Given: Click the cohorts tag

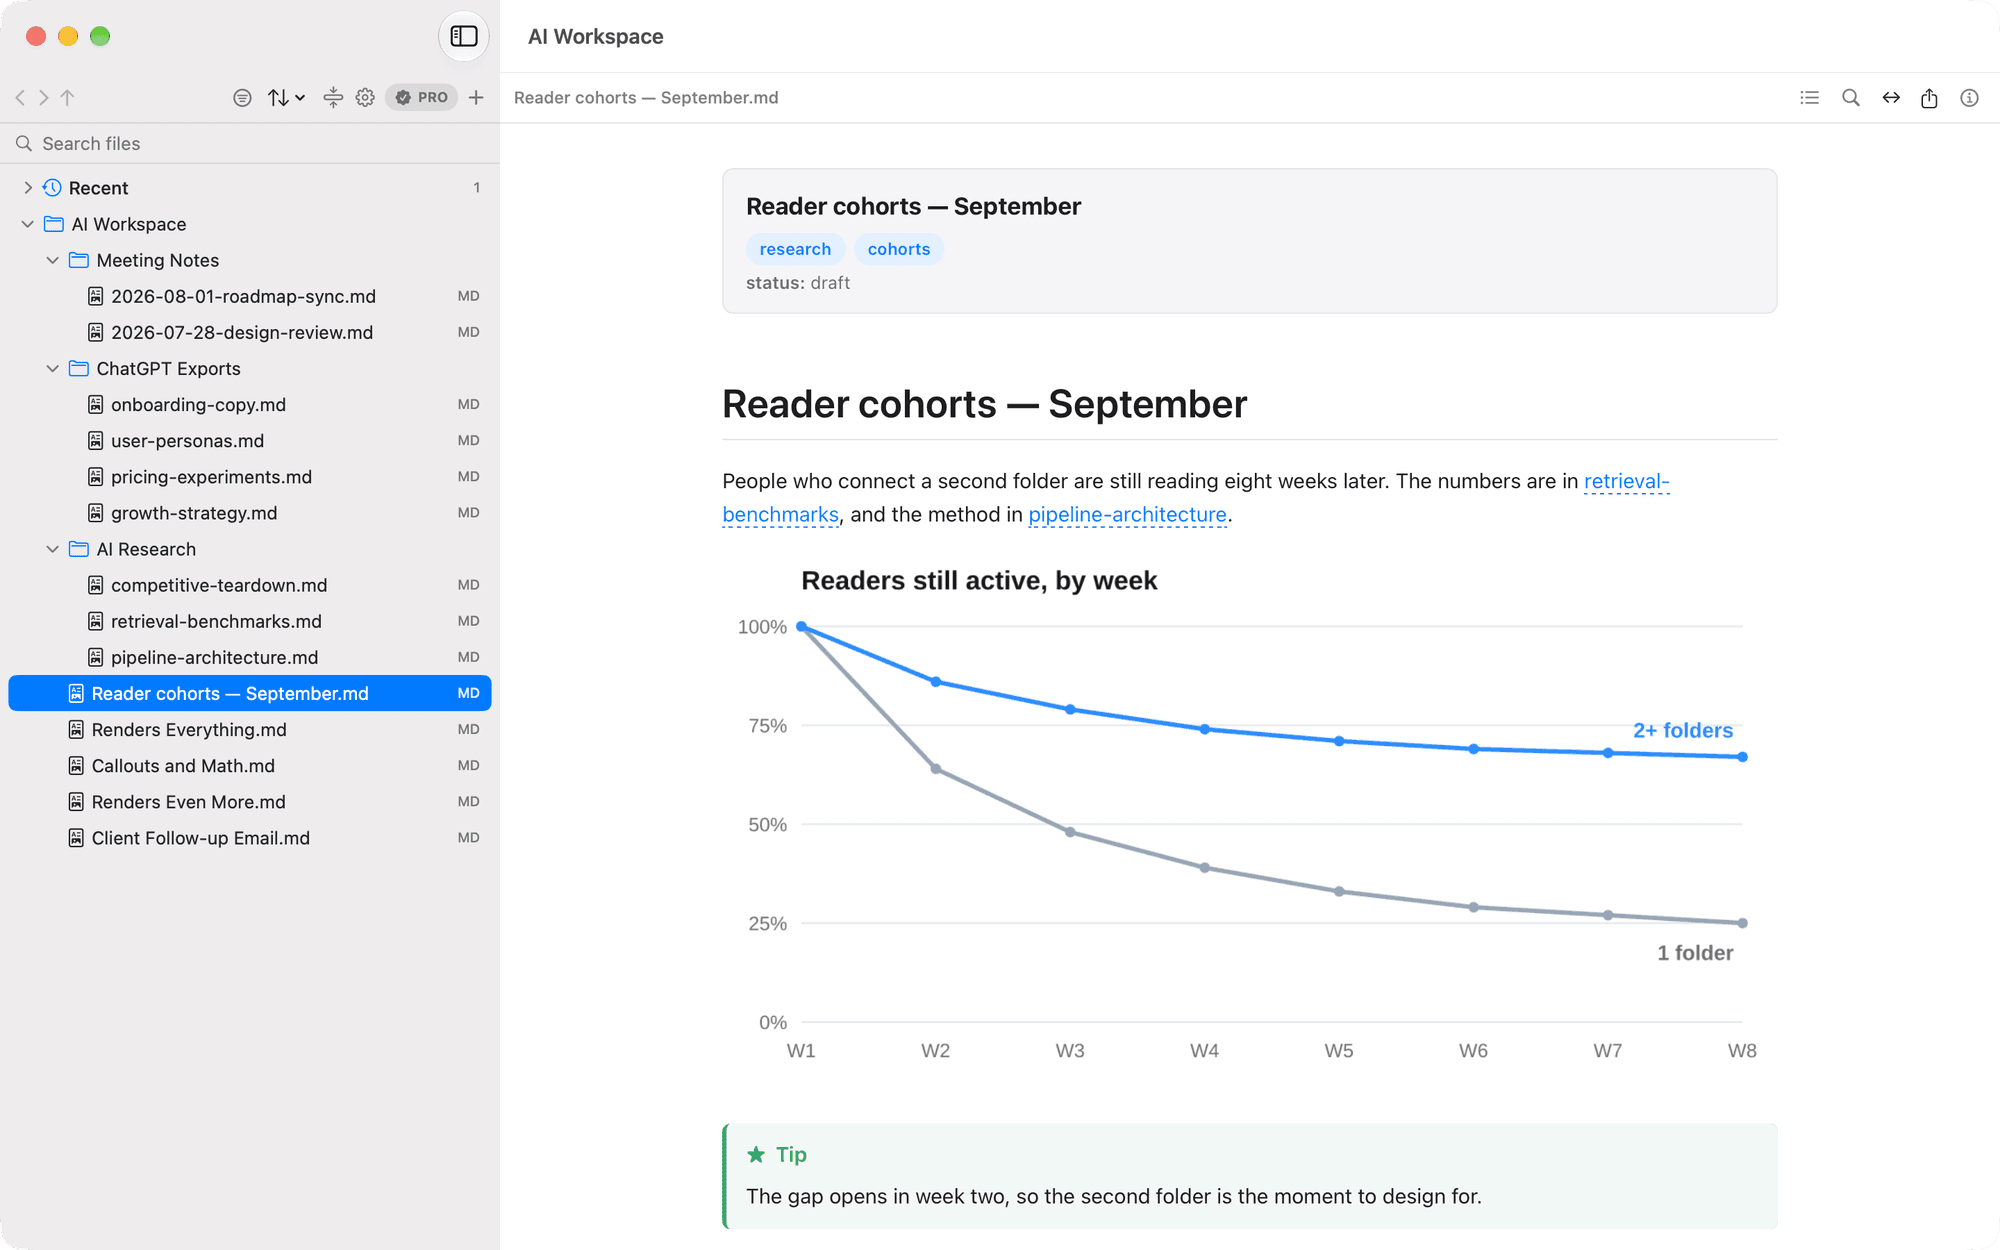Looking at the screenshot, I should point(899,249).
